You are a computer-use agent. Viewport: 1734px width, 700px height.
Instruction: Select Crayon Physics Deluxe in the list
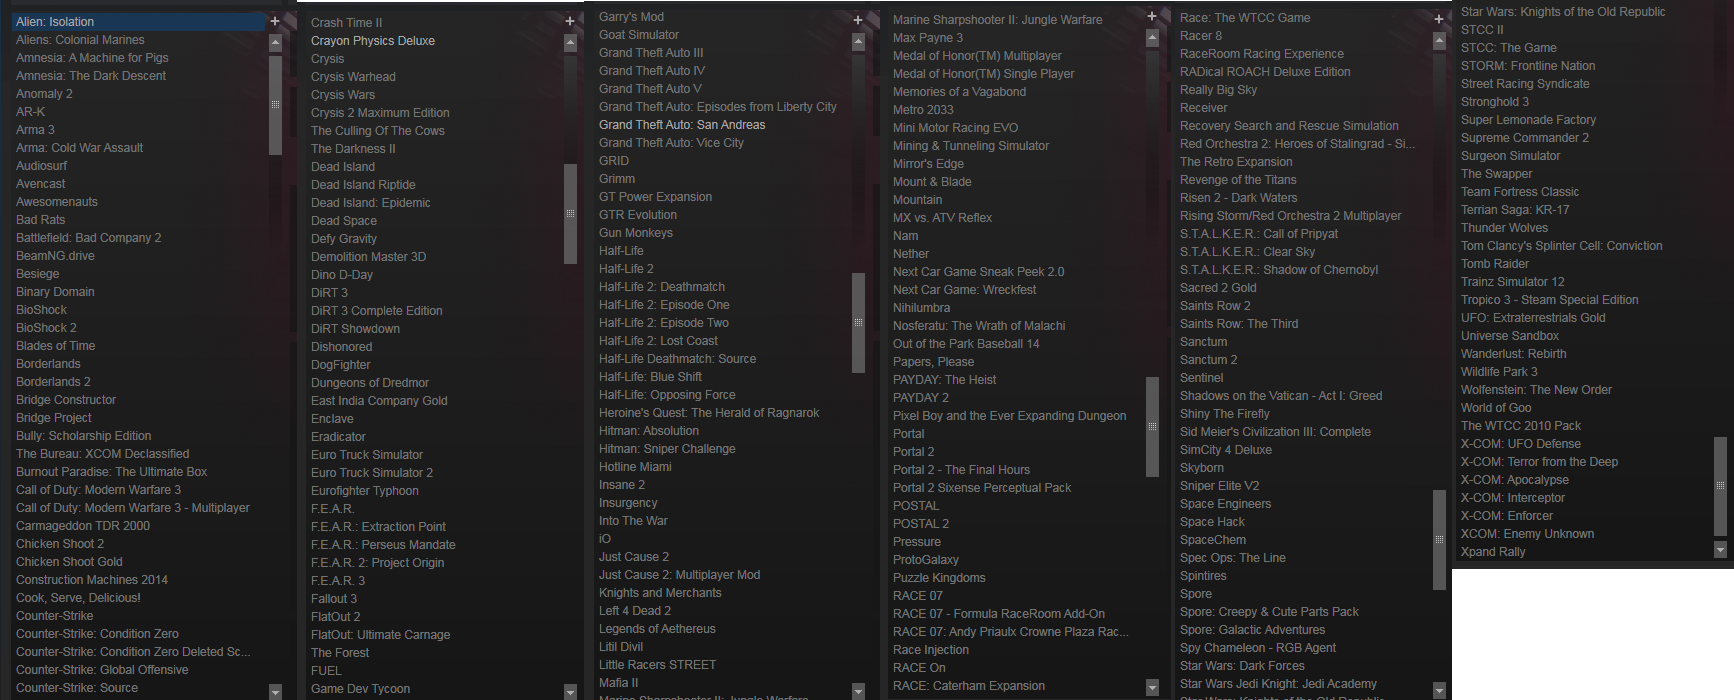point(373,41)
